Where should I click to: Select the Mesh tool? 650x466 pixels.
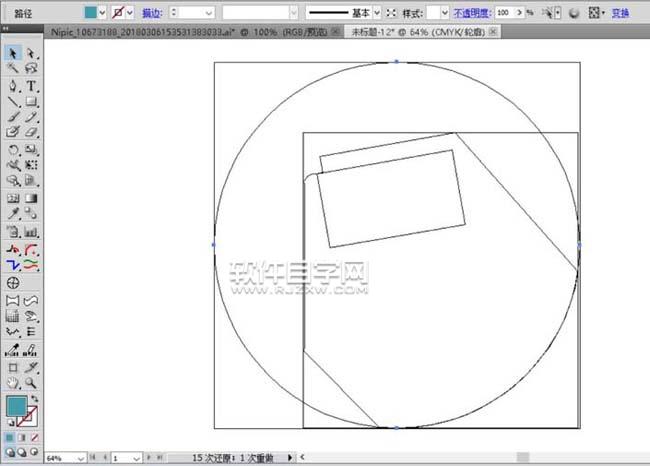point(13,198)
